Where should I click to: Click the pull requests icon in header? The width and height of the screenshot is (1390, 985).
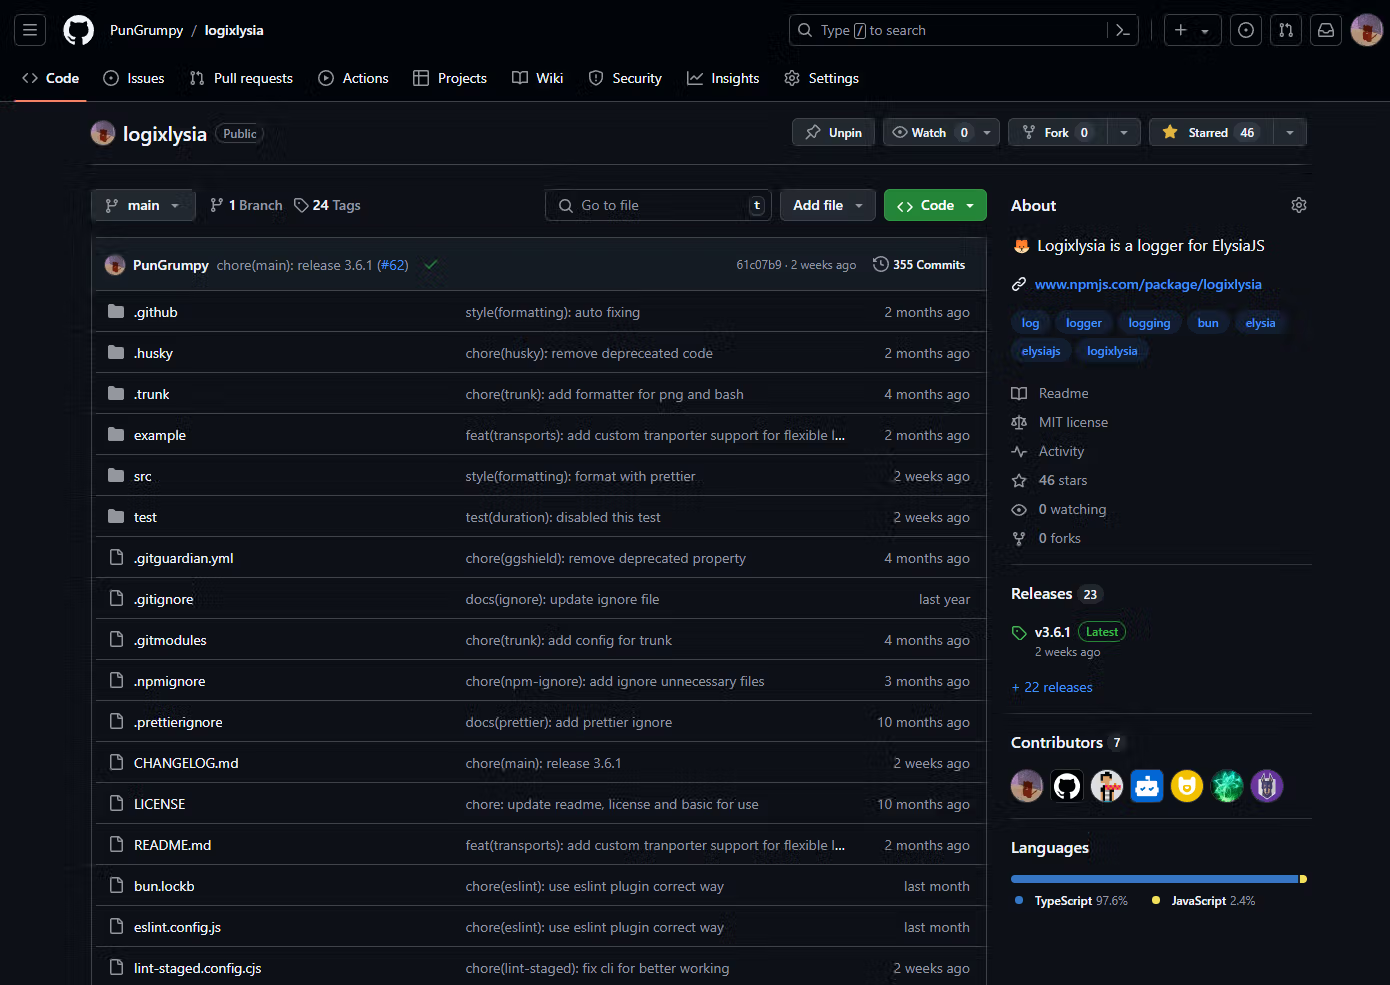[1286, 30]
